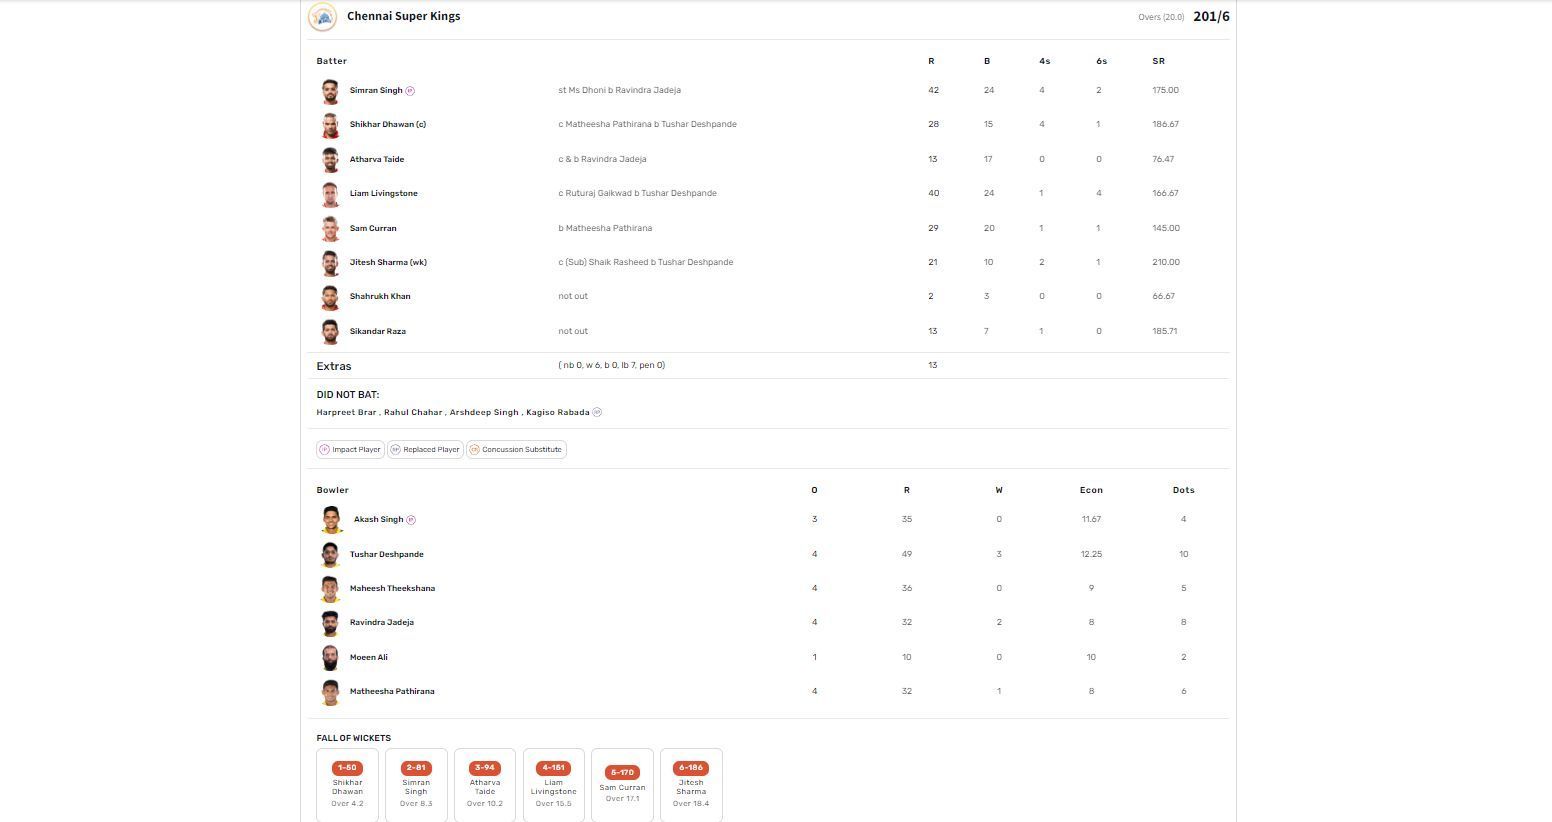
Task: Select the 2-81 Simran Singh wicket card
Action: (x=416, y=785)
